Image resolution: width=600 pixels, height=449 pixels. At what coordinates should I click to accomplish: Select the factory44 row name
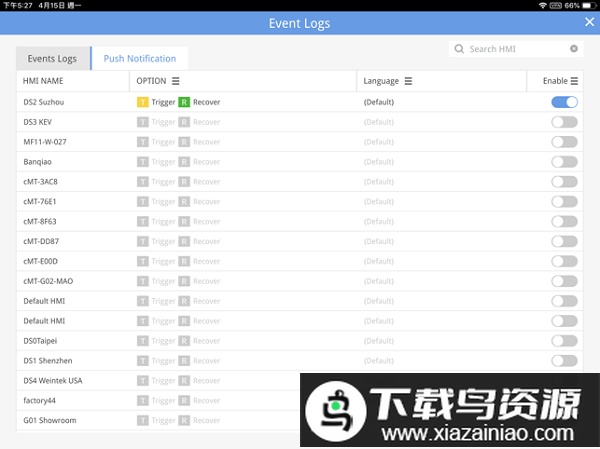39,401
